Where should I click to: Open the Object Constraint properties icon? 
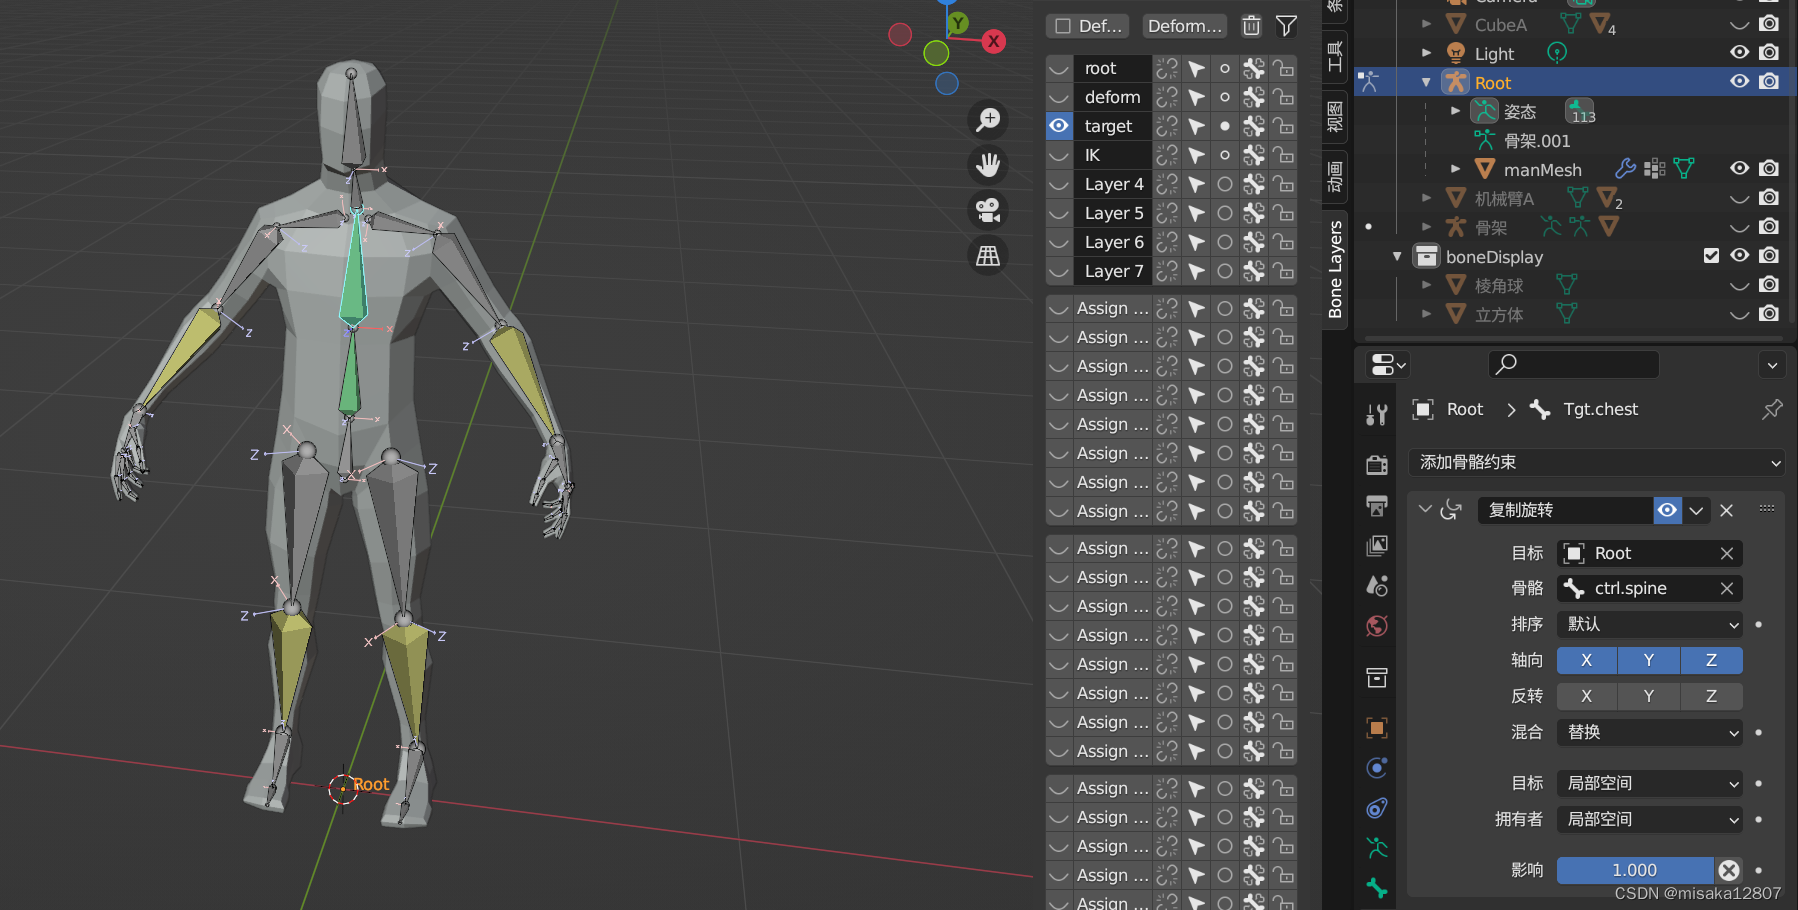pos(1377,808)
